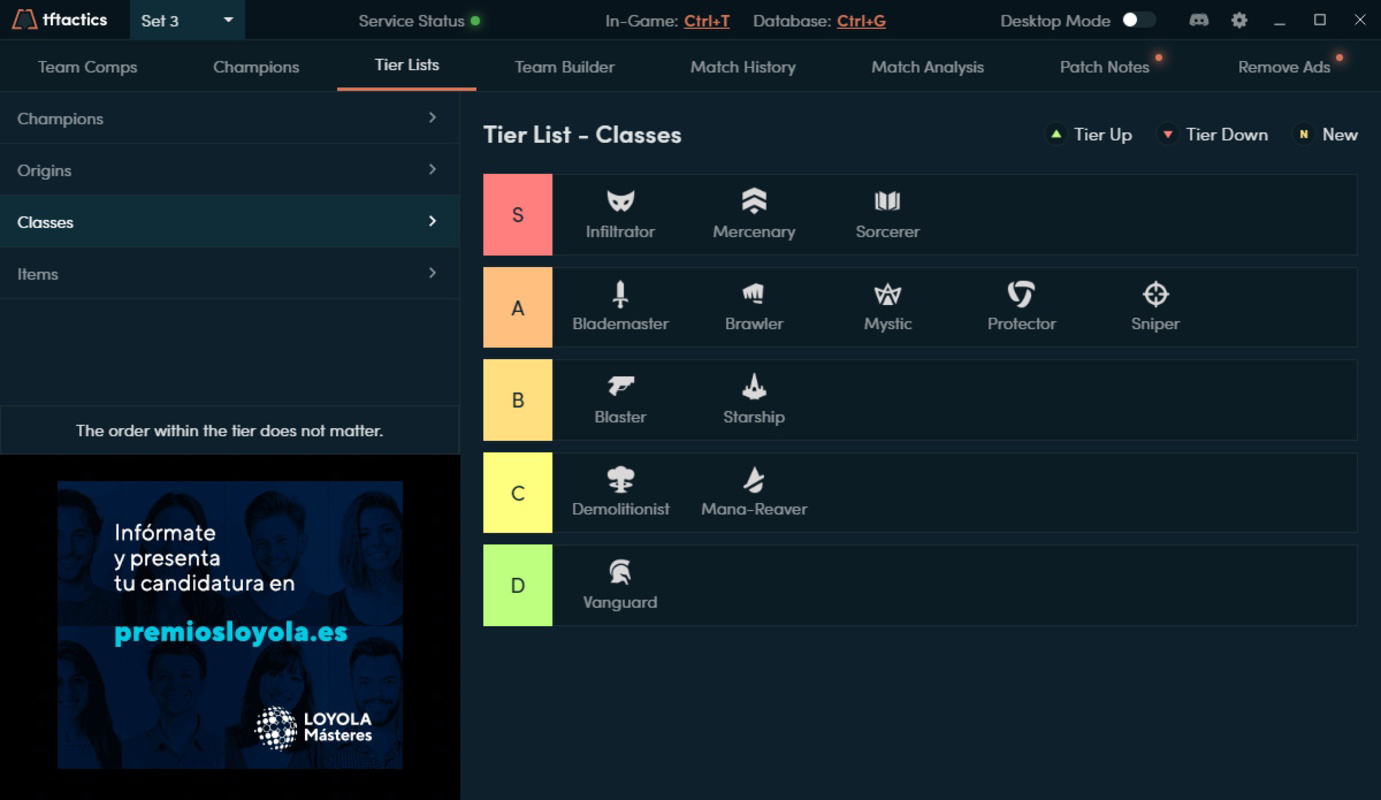Select the Tier Lists tab
The image size is (1381, 800).
click(x=407, y=65)
